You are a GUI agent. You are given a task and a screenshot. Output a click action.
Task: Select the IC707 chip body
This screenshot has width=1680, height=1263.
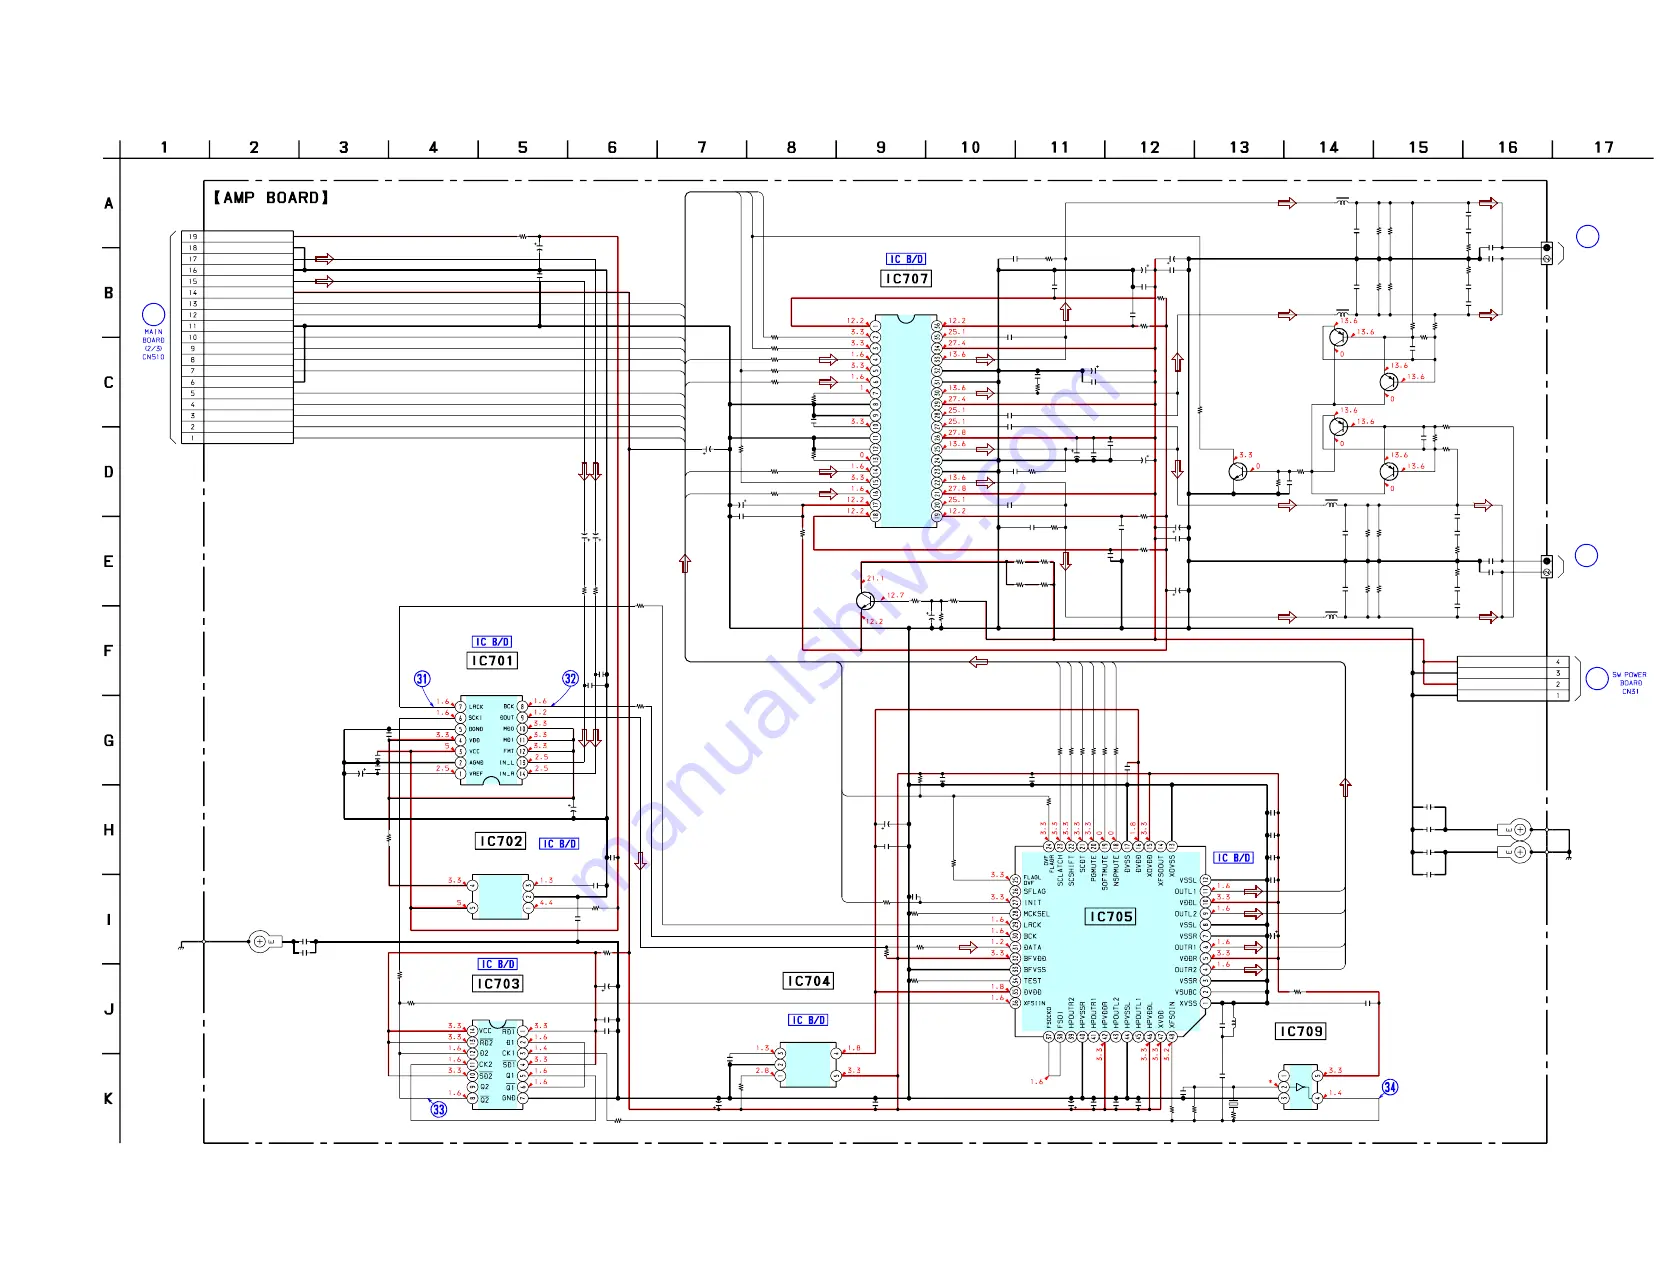pos(906,421)
